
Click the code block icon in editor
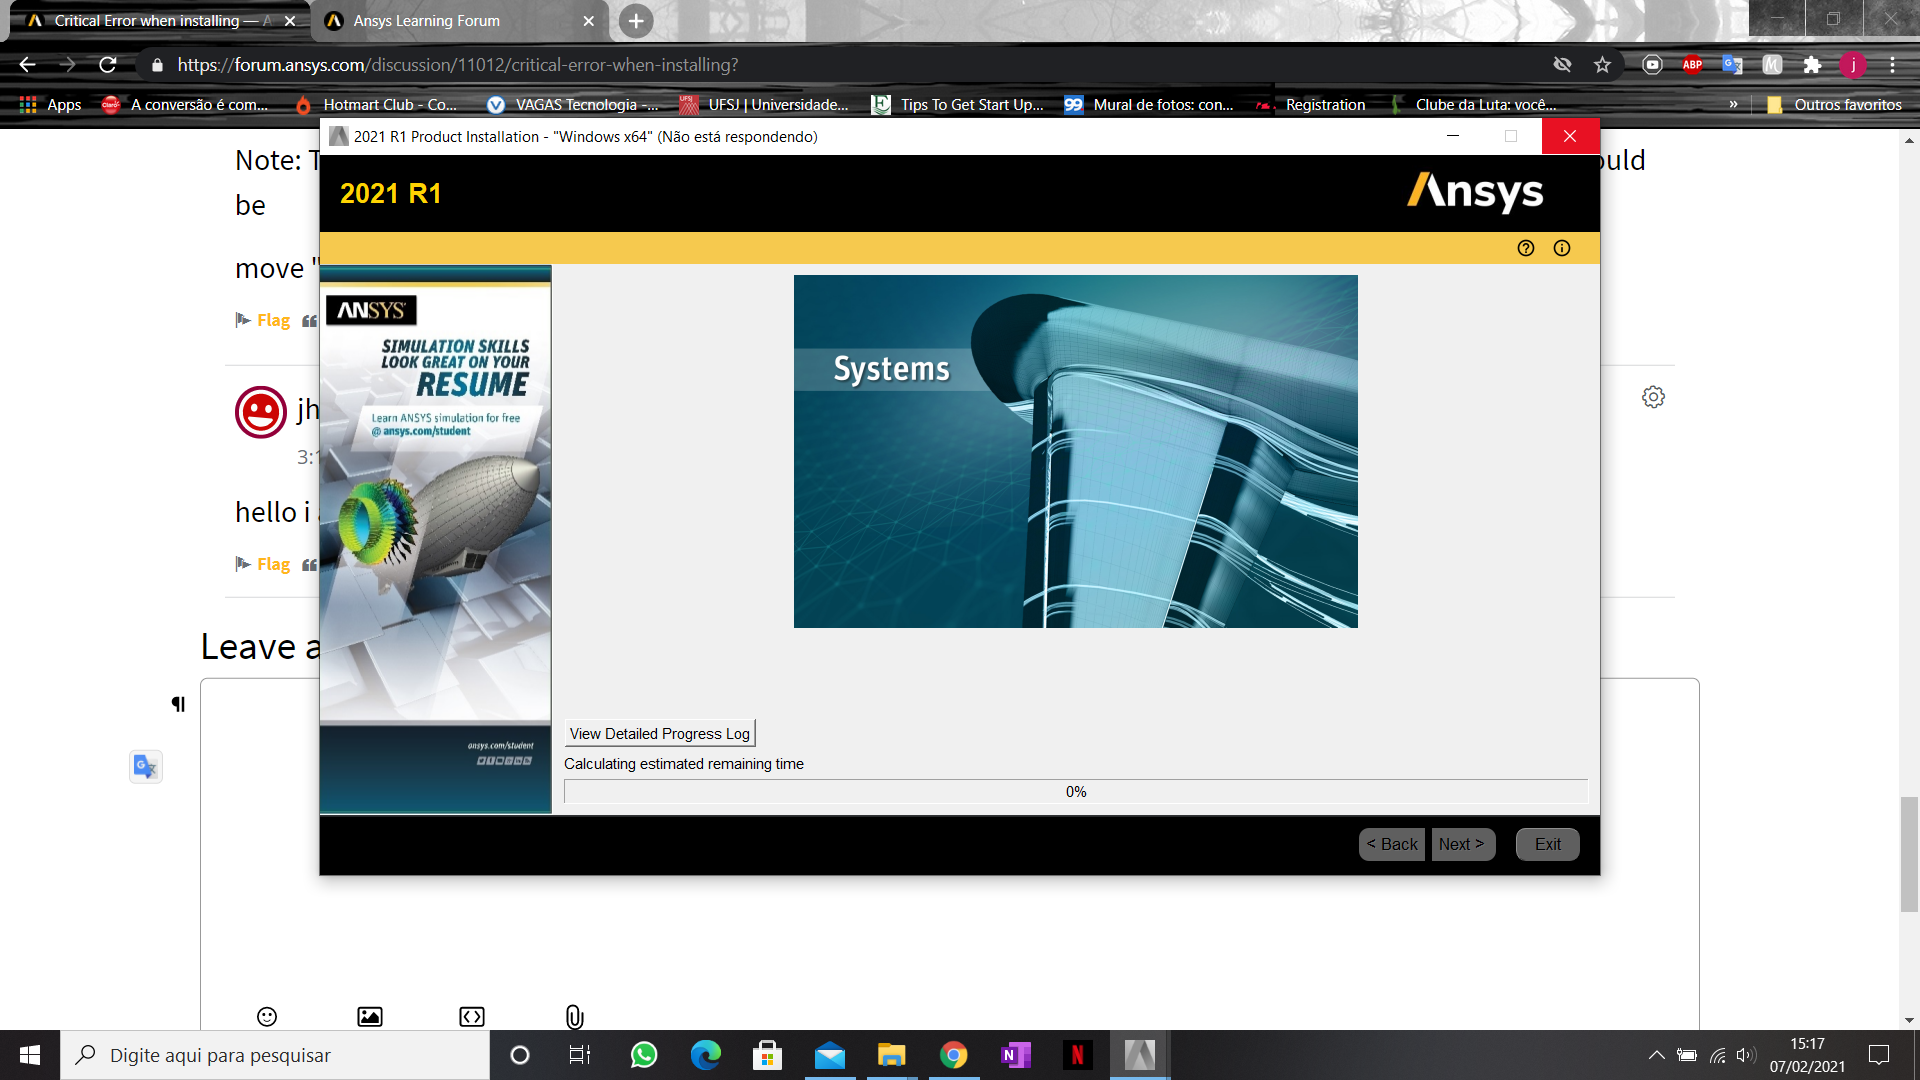click(x=472, y=1016)
